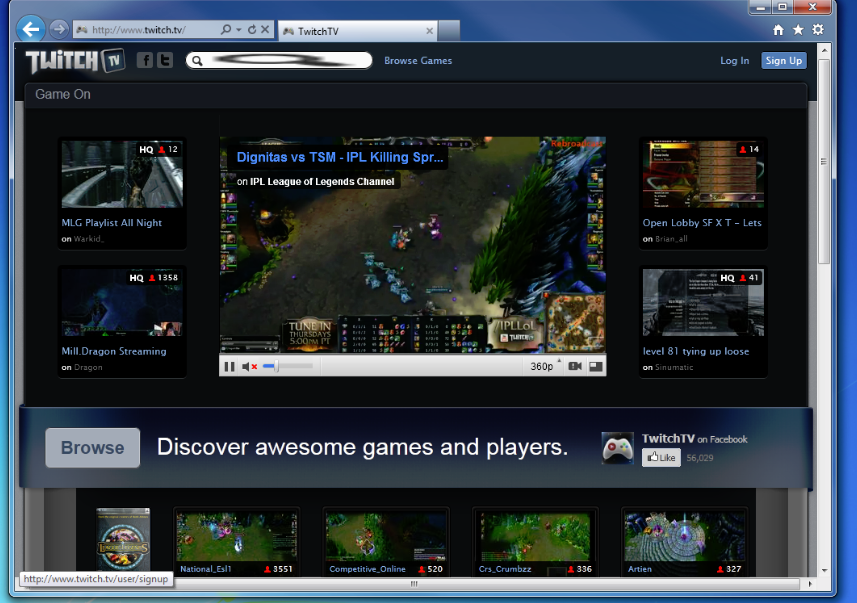The height and width of the screenshot is (603, 857).
Task: Click the Twitch TV logo
Action: [x=75, y=61]
